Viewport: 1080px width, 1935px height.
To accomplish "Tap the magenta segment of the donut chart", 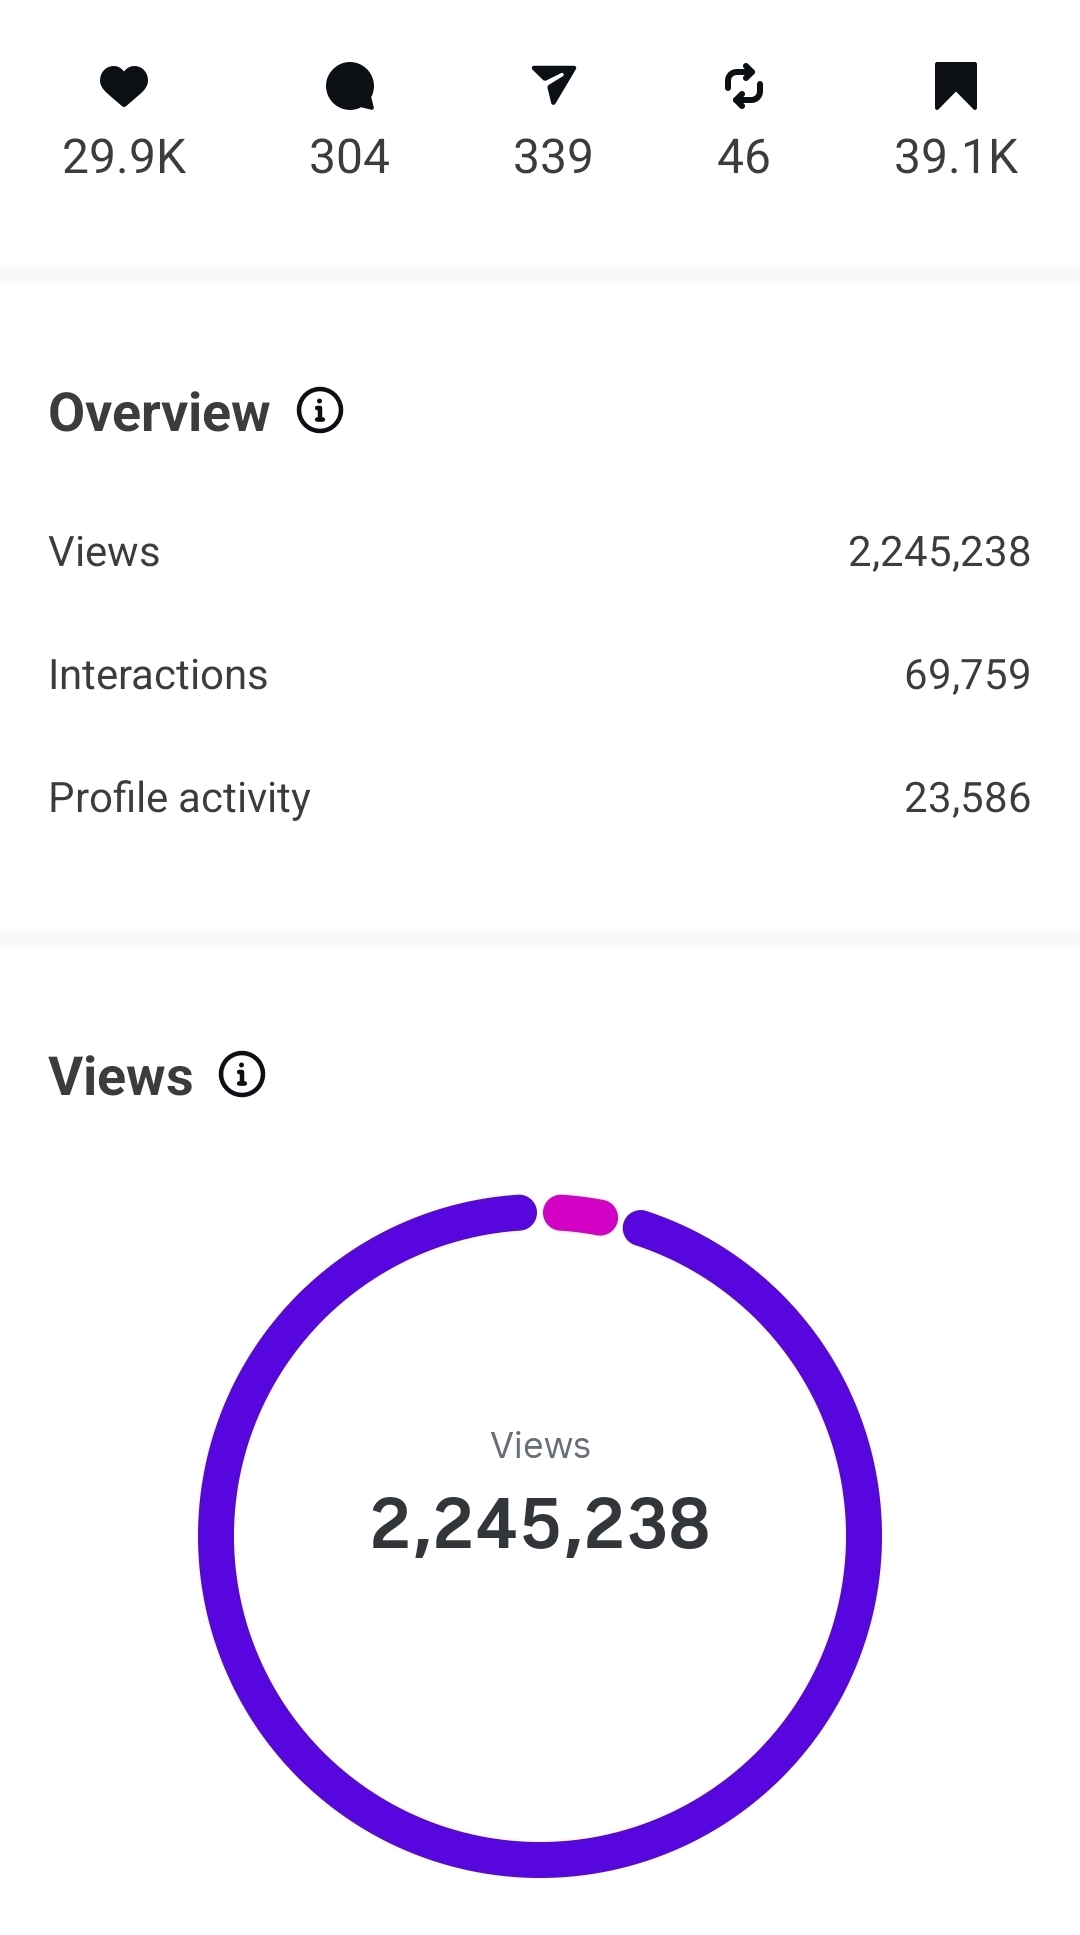I will pyautogui.click(x=580, y=1215).
